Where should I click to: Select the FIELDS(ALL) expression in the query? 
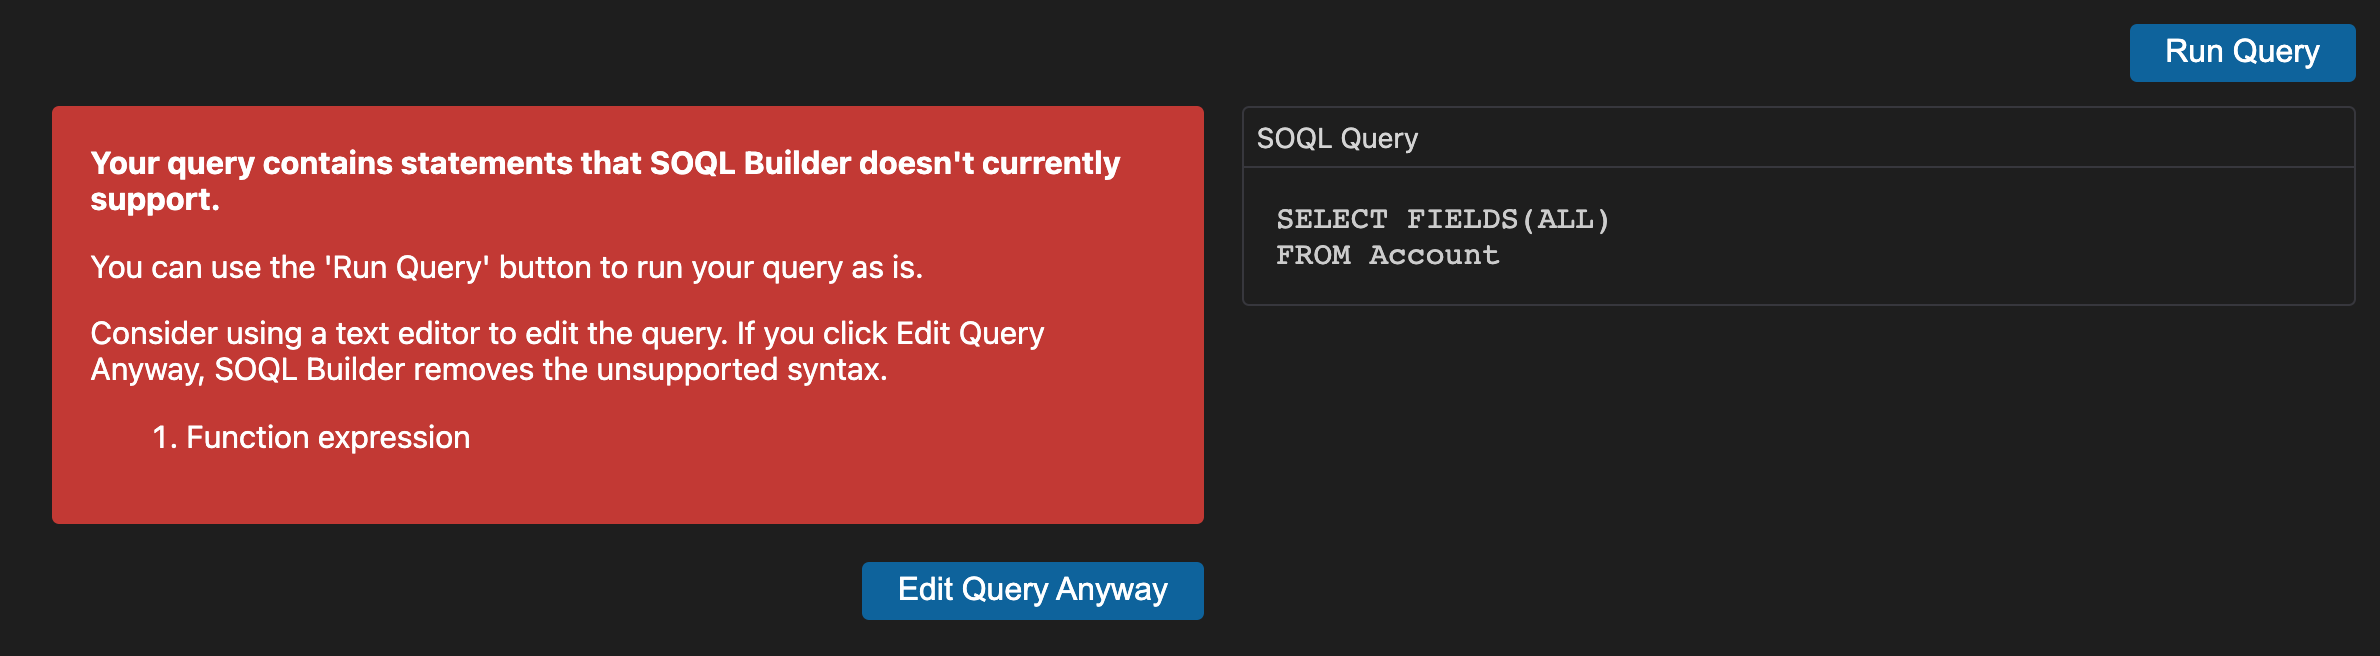[1508, 218]
